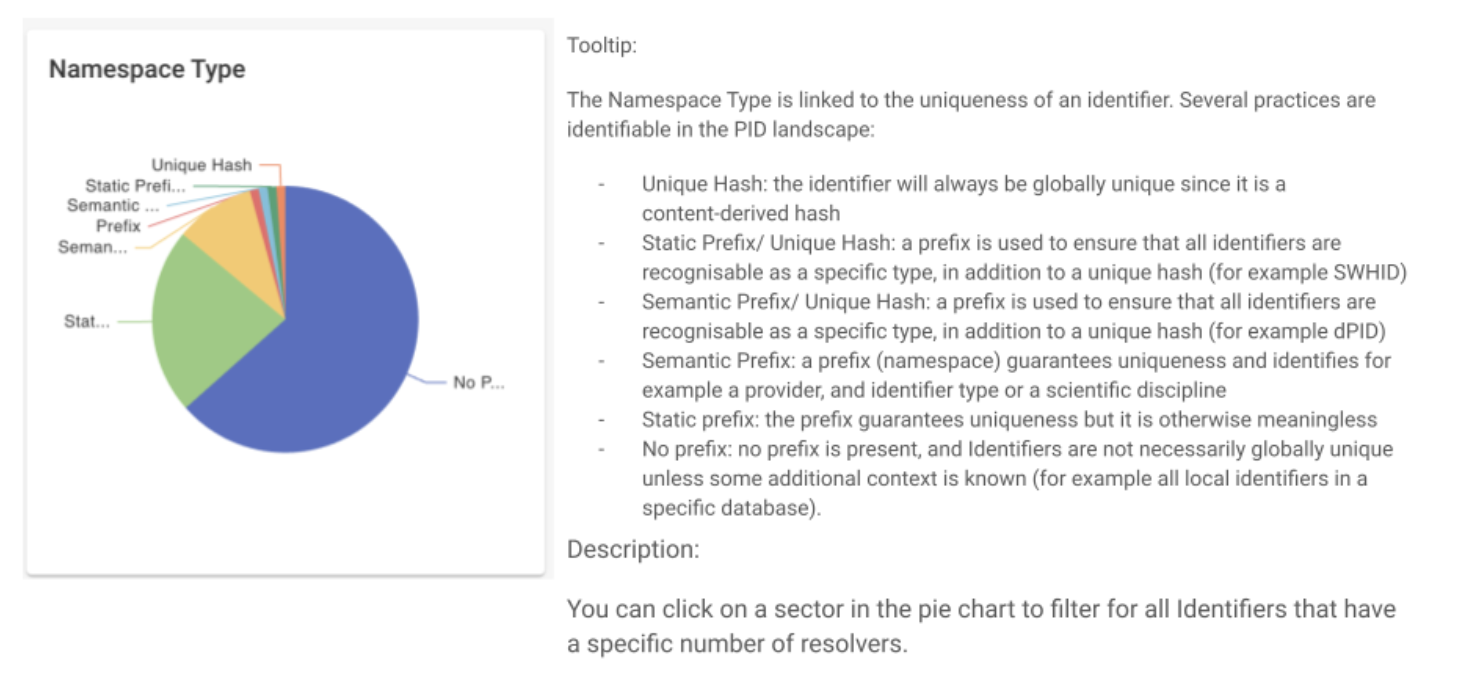Click the "Tooltip:" heading text
1478x684 pixels.
(x=602, y=45)
